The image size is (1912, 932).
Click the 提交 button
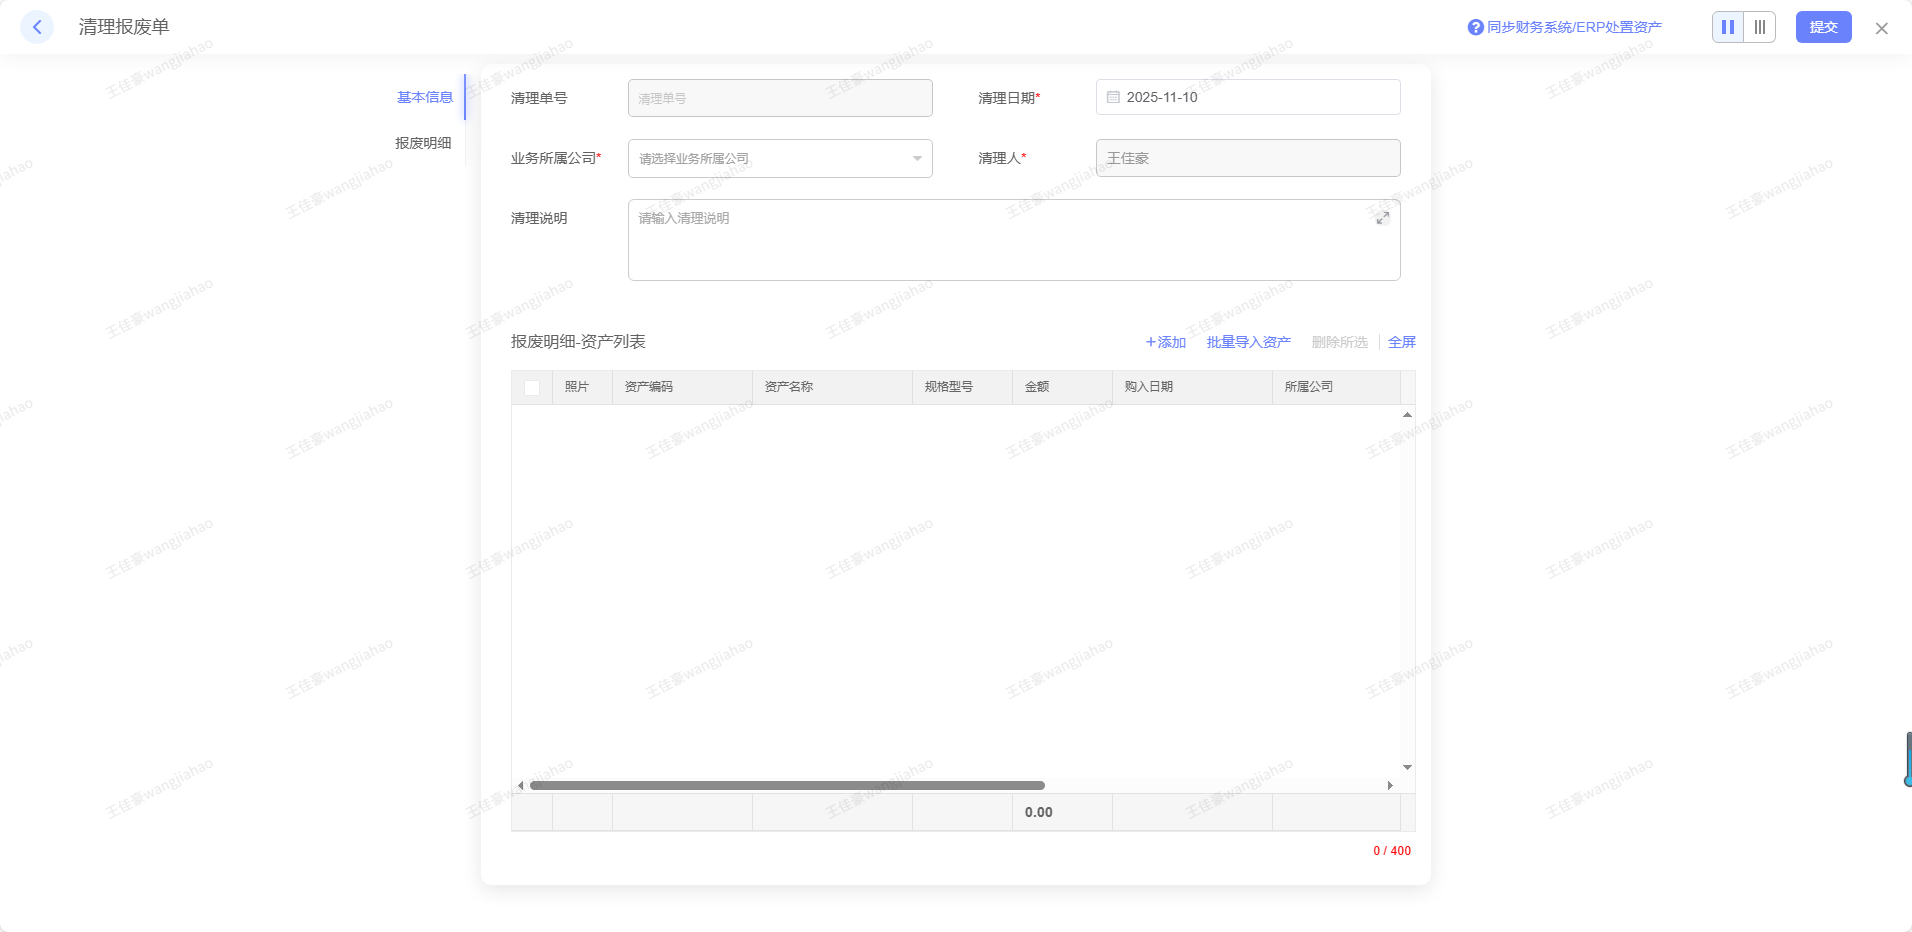click(x=1823, y=27)
